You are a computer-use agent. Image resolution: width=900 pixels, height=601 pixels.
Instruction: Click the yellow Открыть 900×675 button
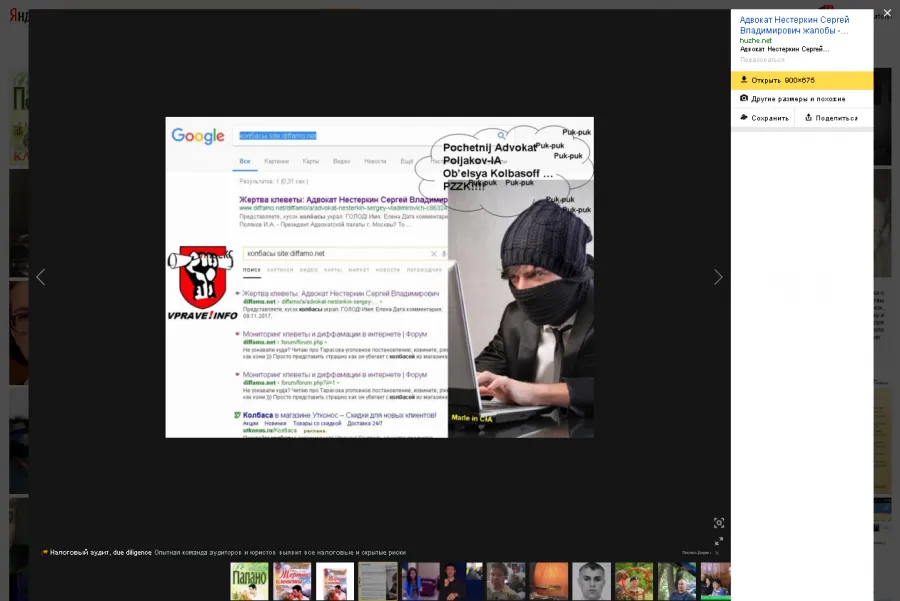point(802,80)
